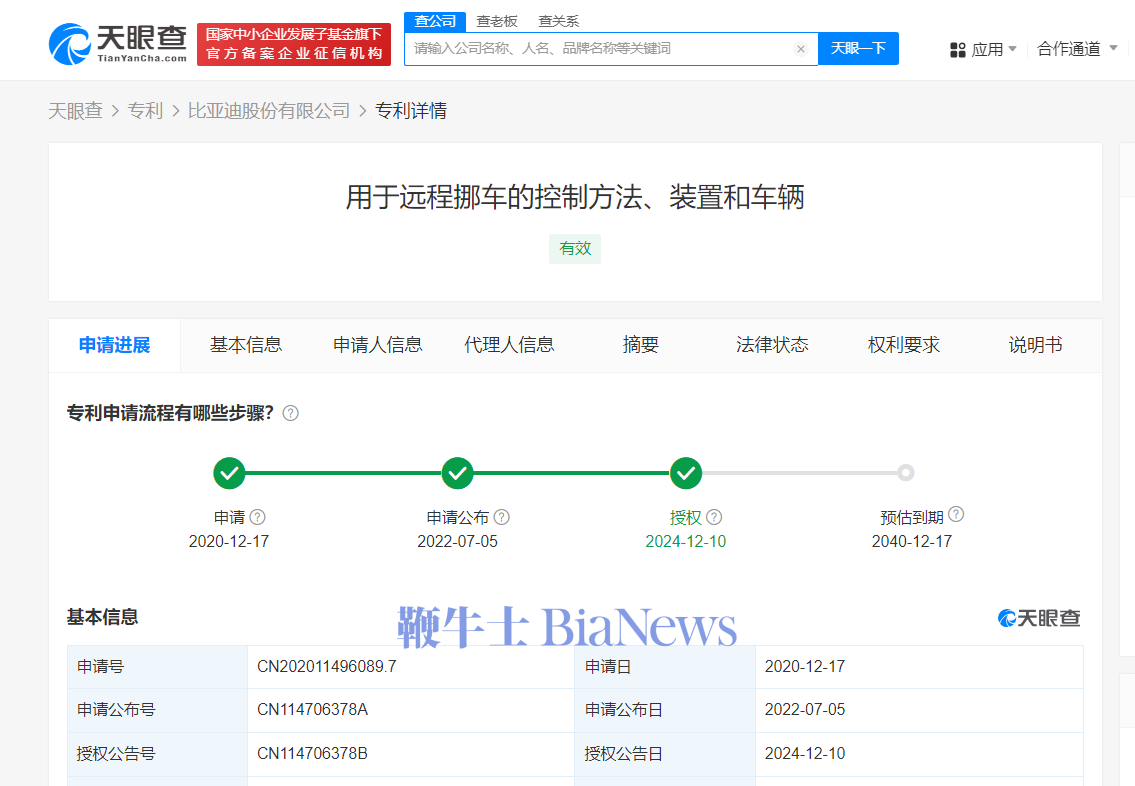
Task: Click help icon next to 预估到期 step
Action: point(955,514)
